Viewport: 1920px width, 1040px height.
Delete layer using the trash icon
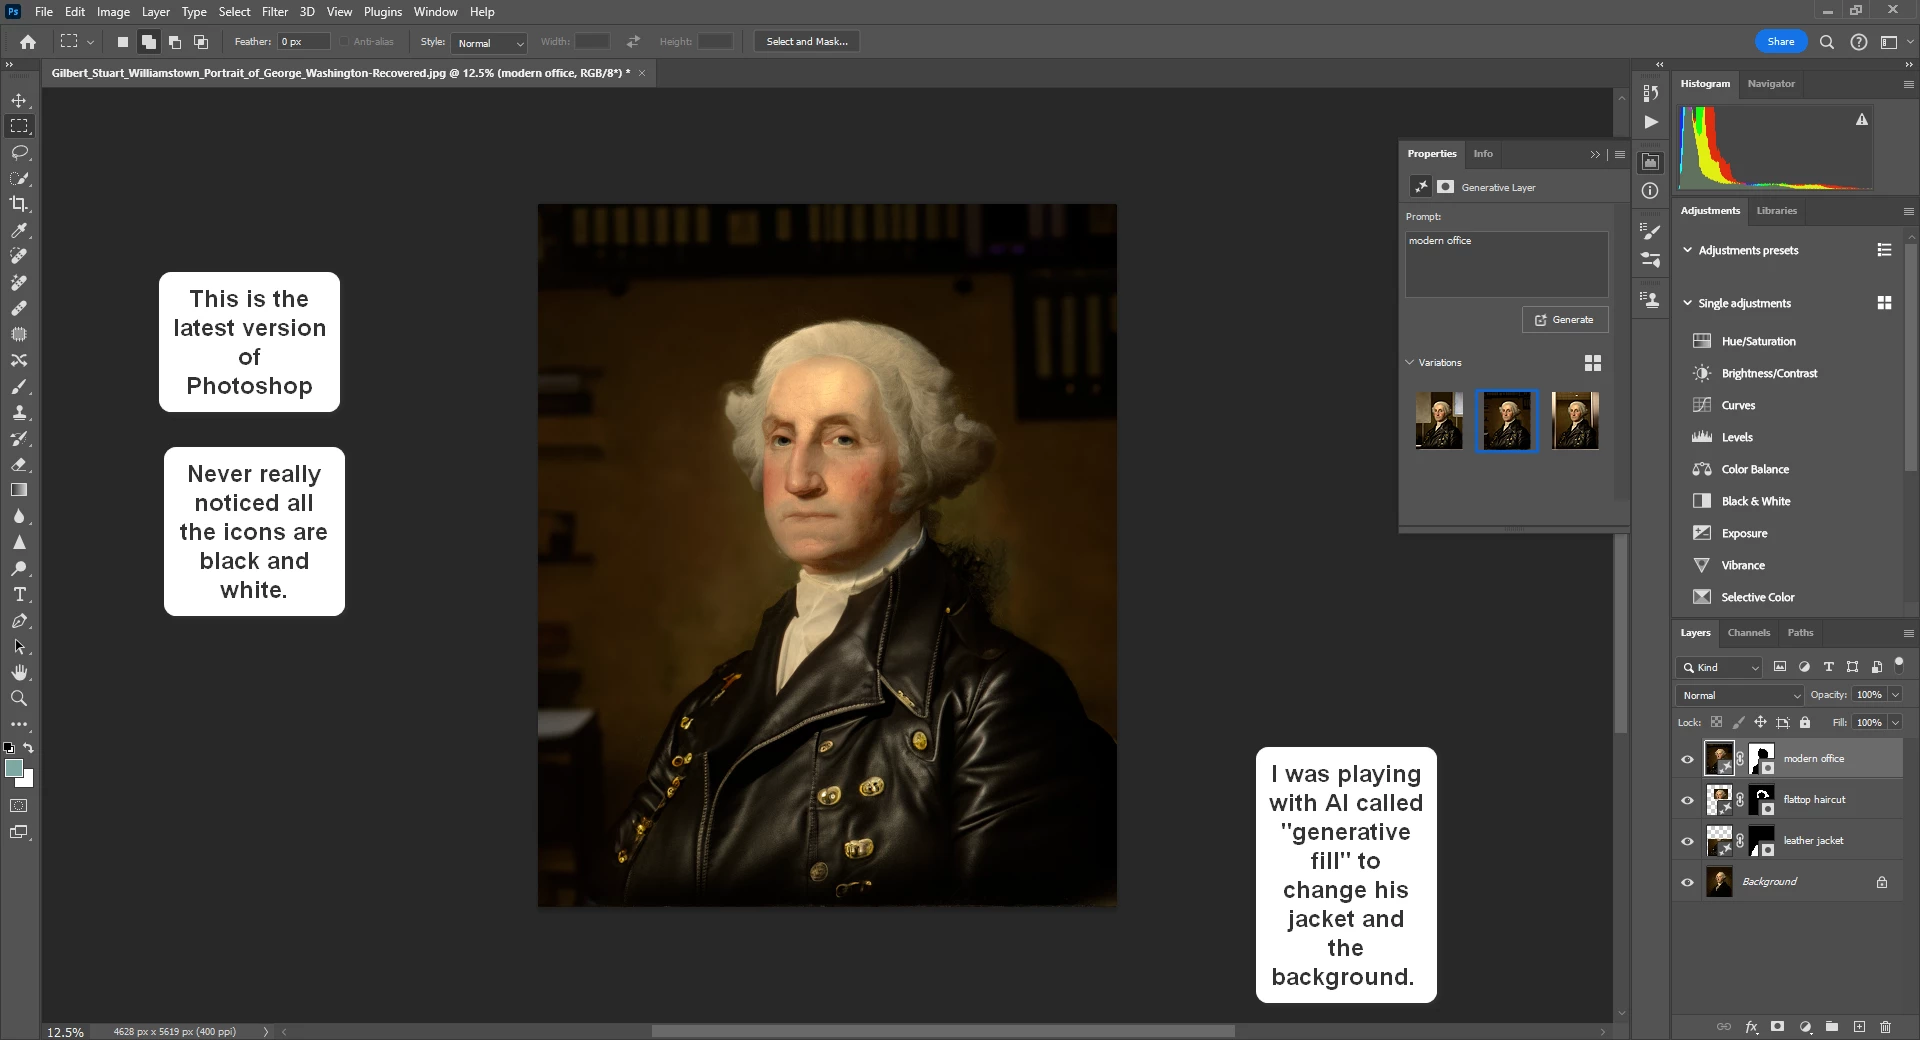click(x=1885, y=1027)
